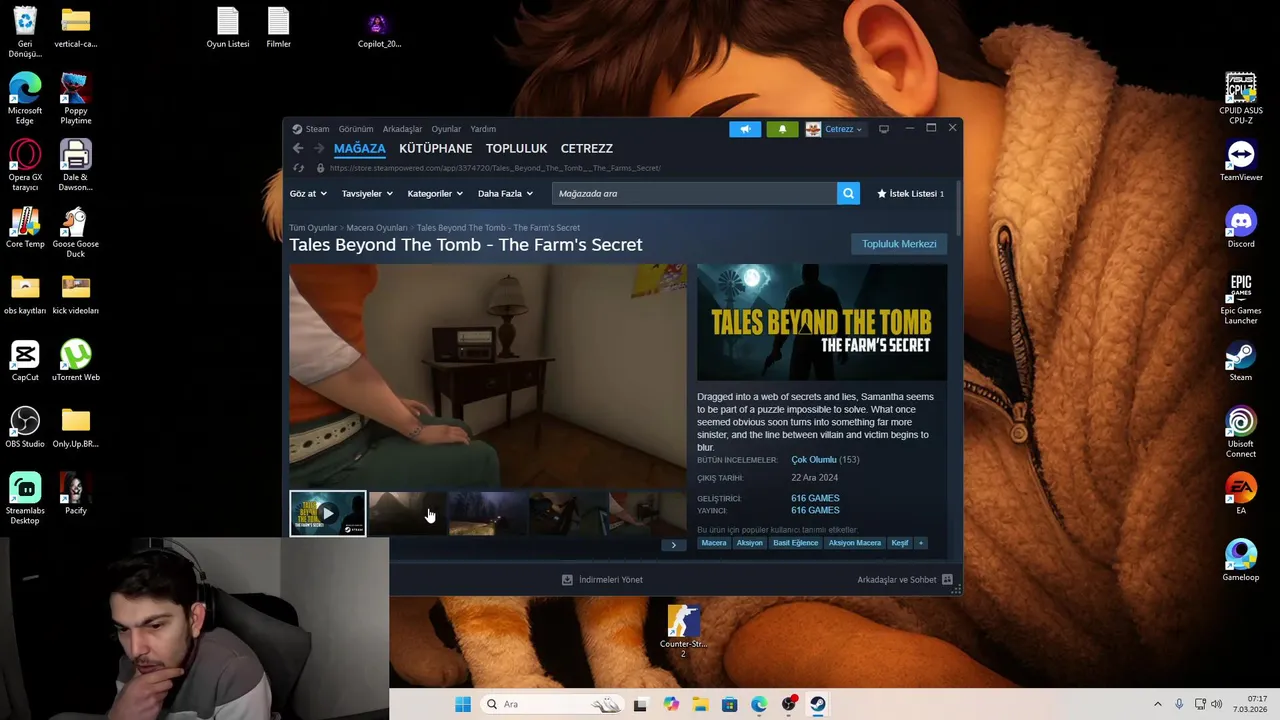Go forward with Steam's forward arrow
The image size is (1280, 720).
tap(319, 148)
